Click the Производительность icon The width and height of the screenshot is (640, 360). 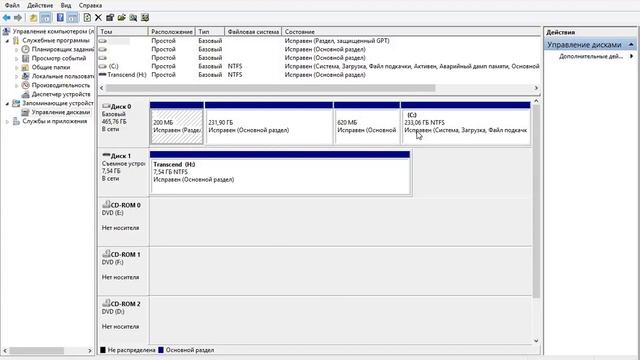tap(25, 85)
